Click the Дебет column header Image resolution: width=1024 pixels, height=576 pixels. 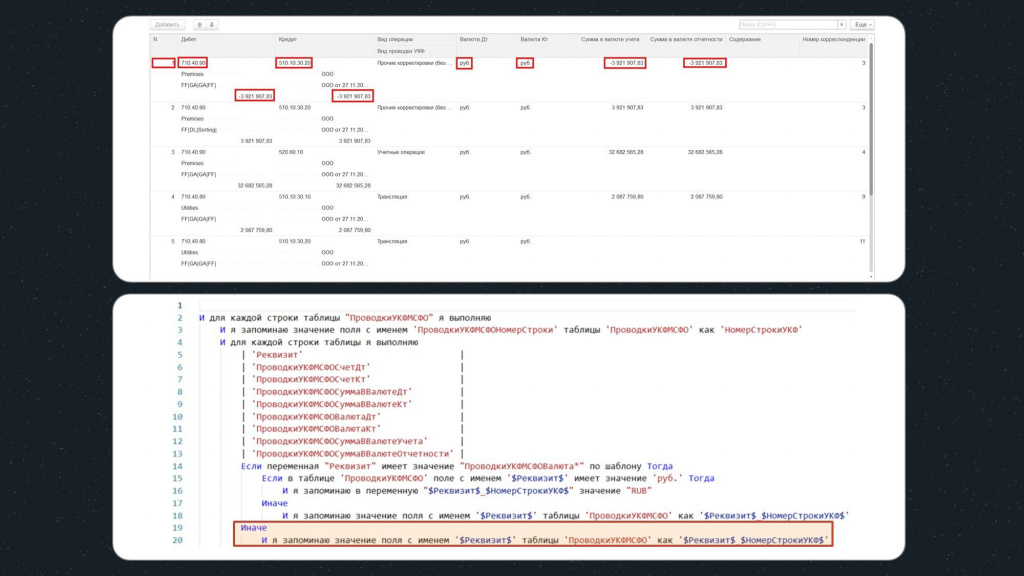click(189, 39)
